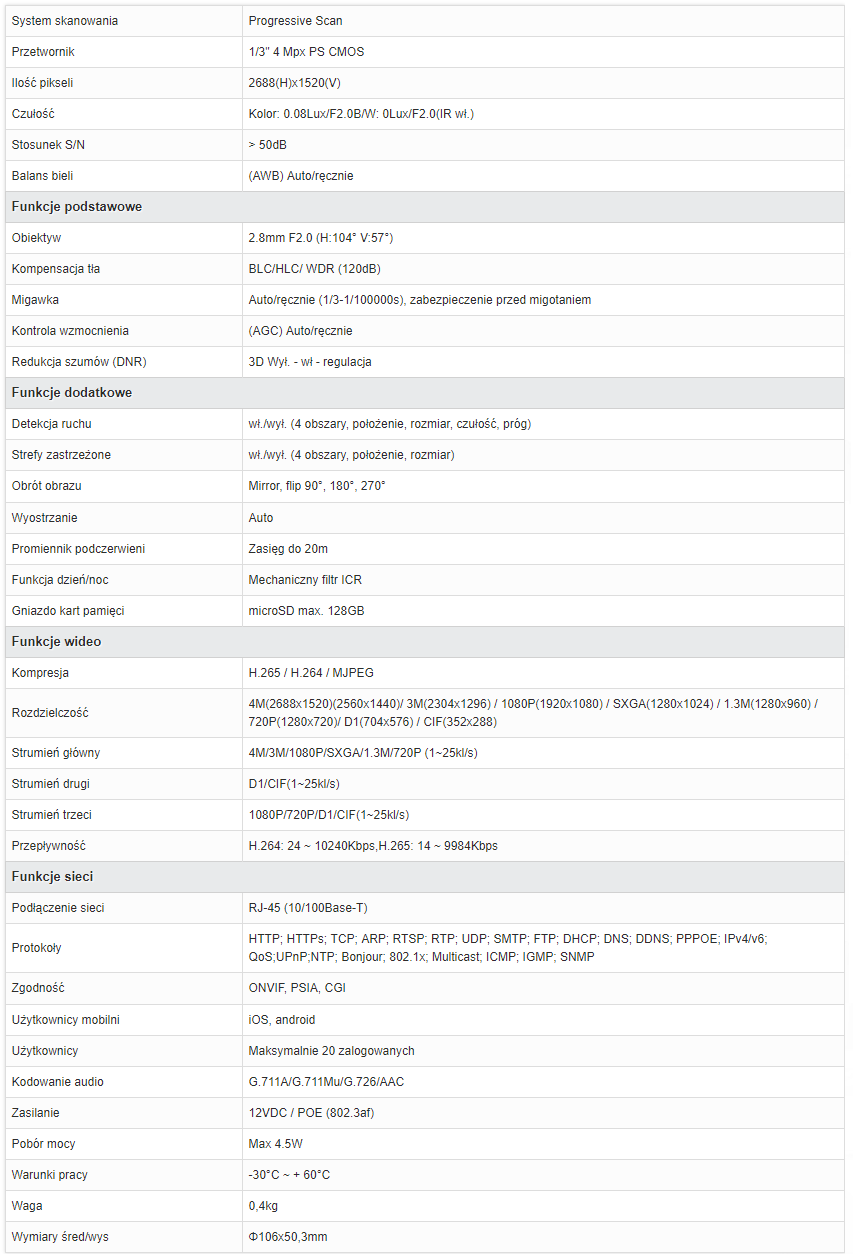Select the 'Przetwornik' row label

(x=43, y=52)
